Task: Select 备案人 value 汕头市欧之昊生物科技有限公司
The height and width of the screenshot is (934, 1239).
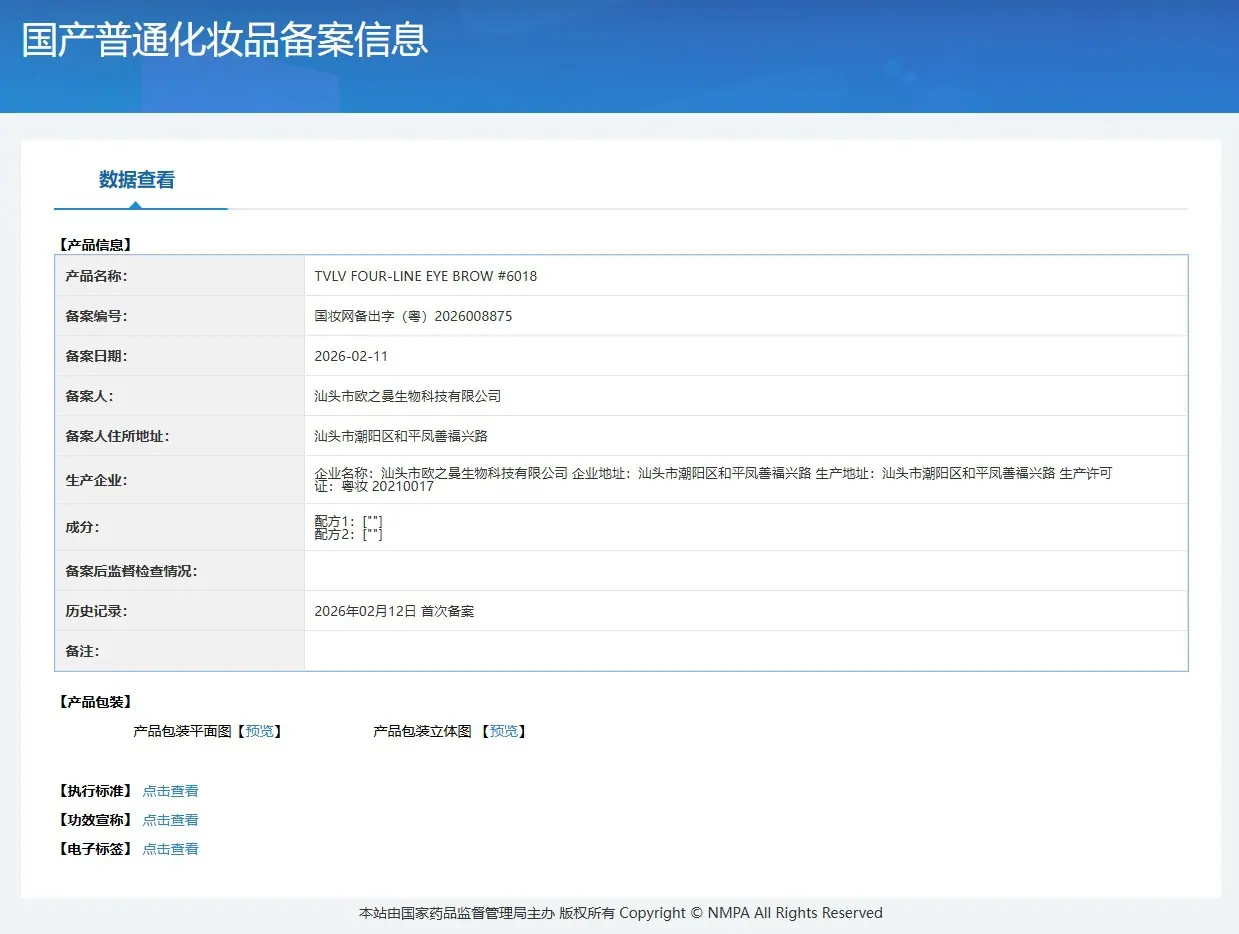Action: click(x=407, y=396)
